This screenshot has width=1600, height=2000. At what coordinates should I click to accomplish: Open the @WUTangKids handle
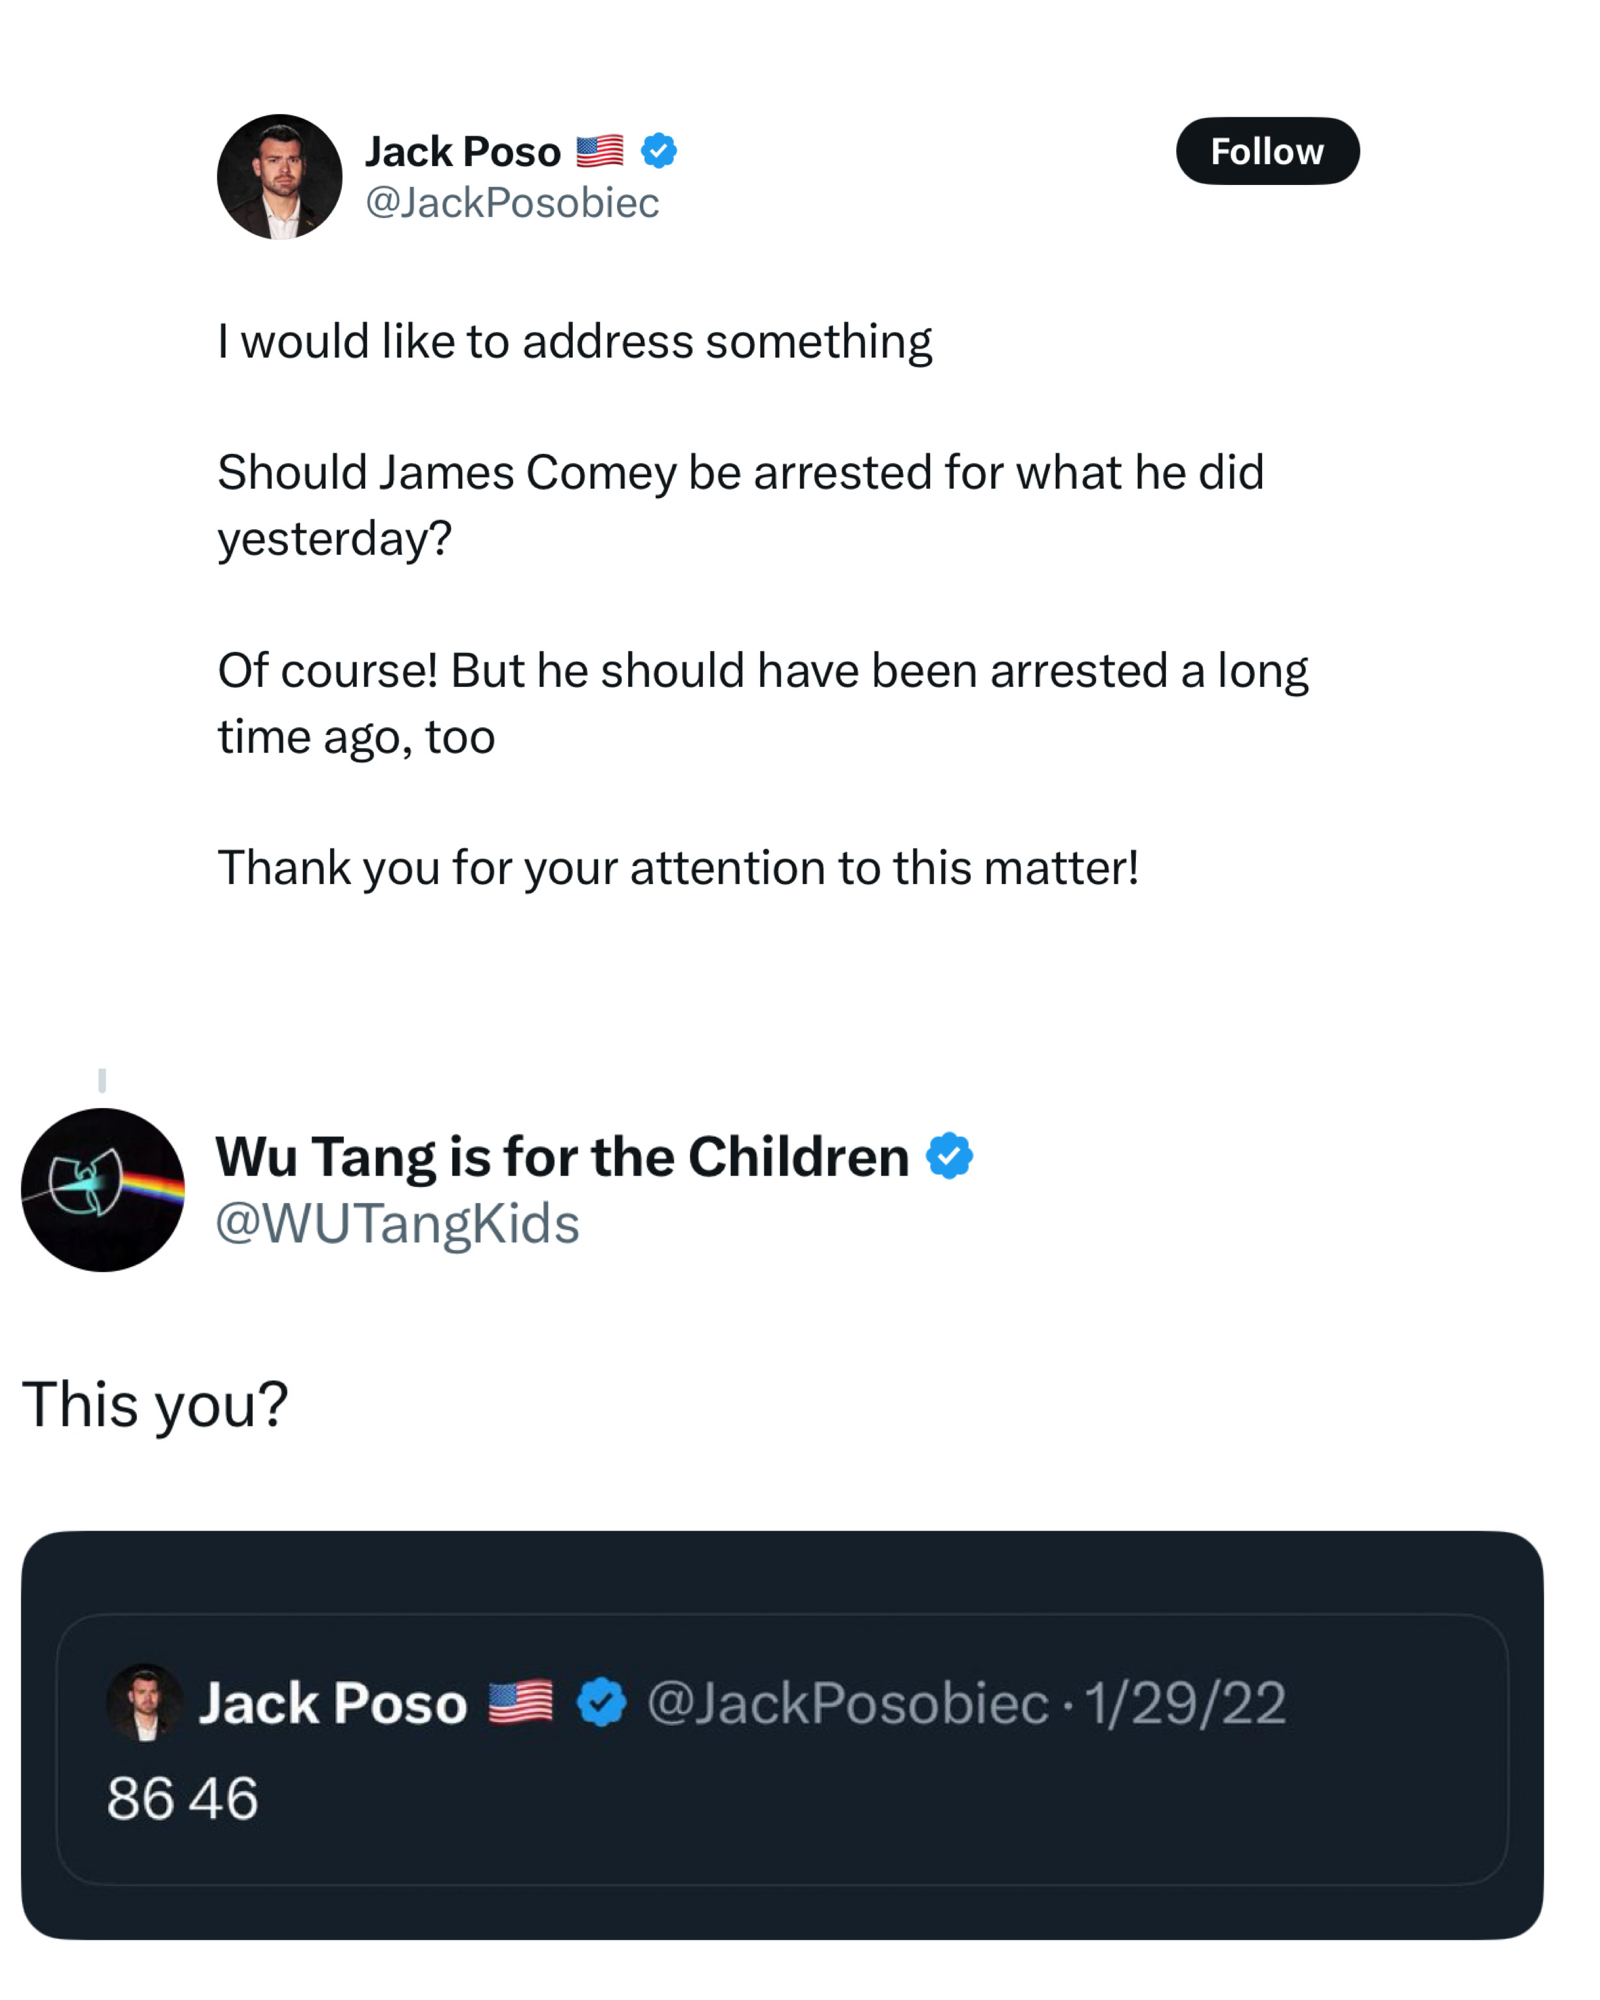click(397, 1223)
